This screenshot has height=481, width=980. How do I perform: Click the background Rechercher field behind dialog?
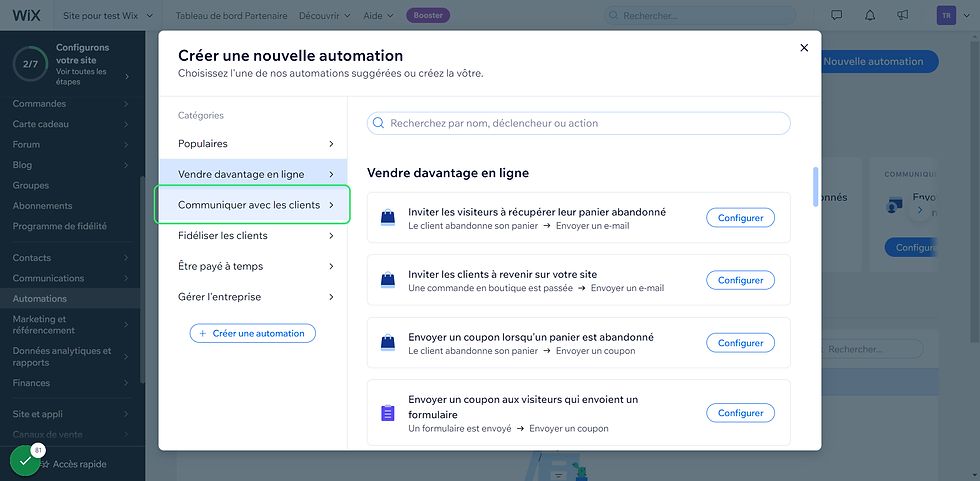click(x=872, y=349)
